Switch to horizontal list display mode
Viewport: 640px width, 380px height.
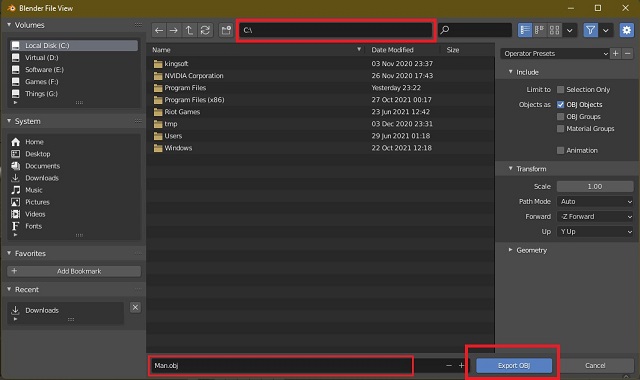pyautogui.click(x=540, y=30)
